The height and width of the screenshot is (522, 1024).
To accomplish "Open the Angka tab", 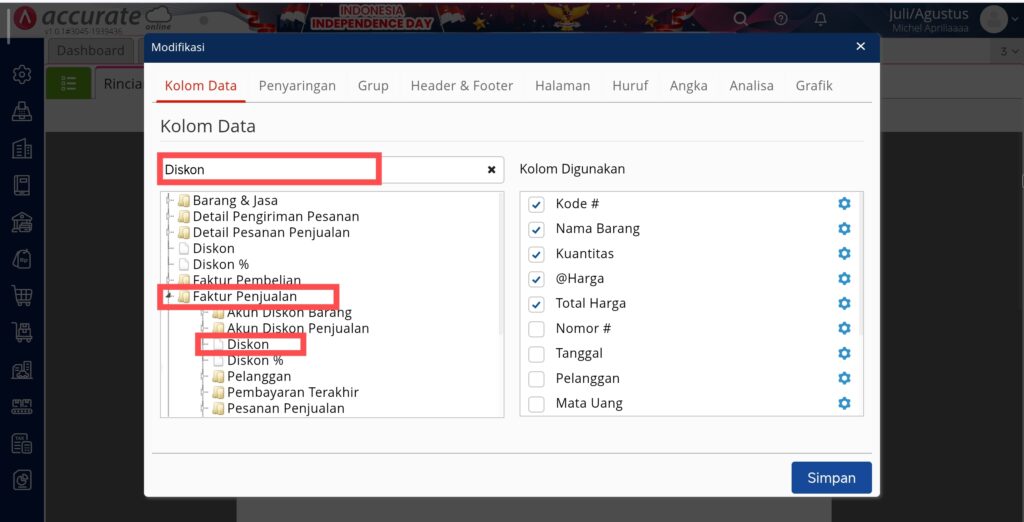I will (x=688, y=86).
